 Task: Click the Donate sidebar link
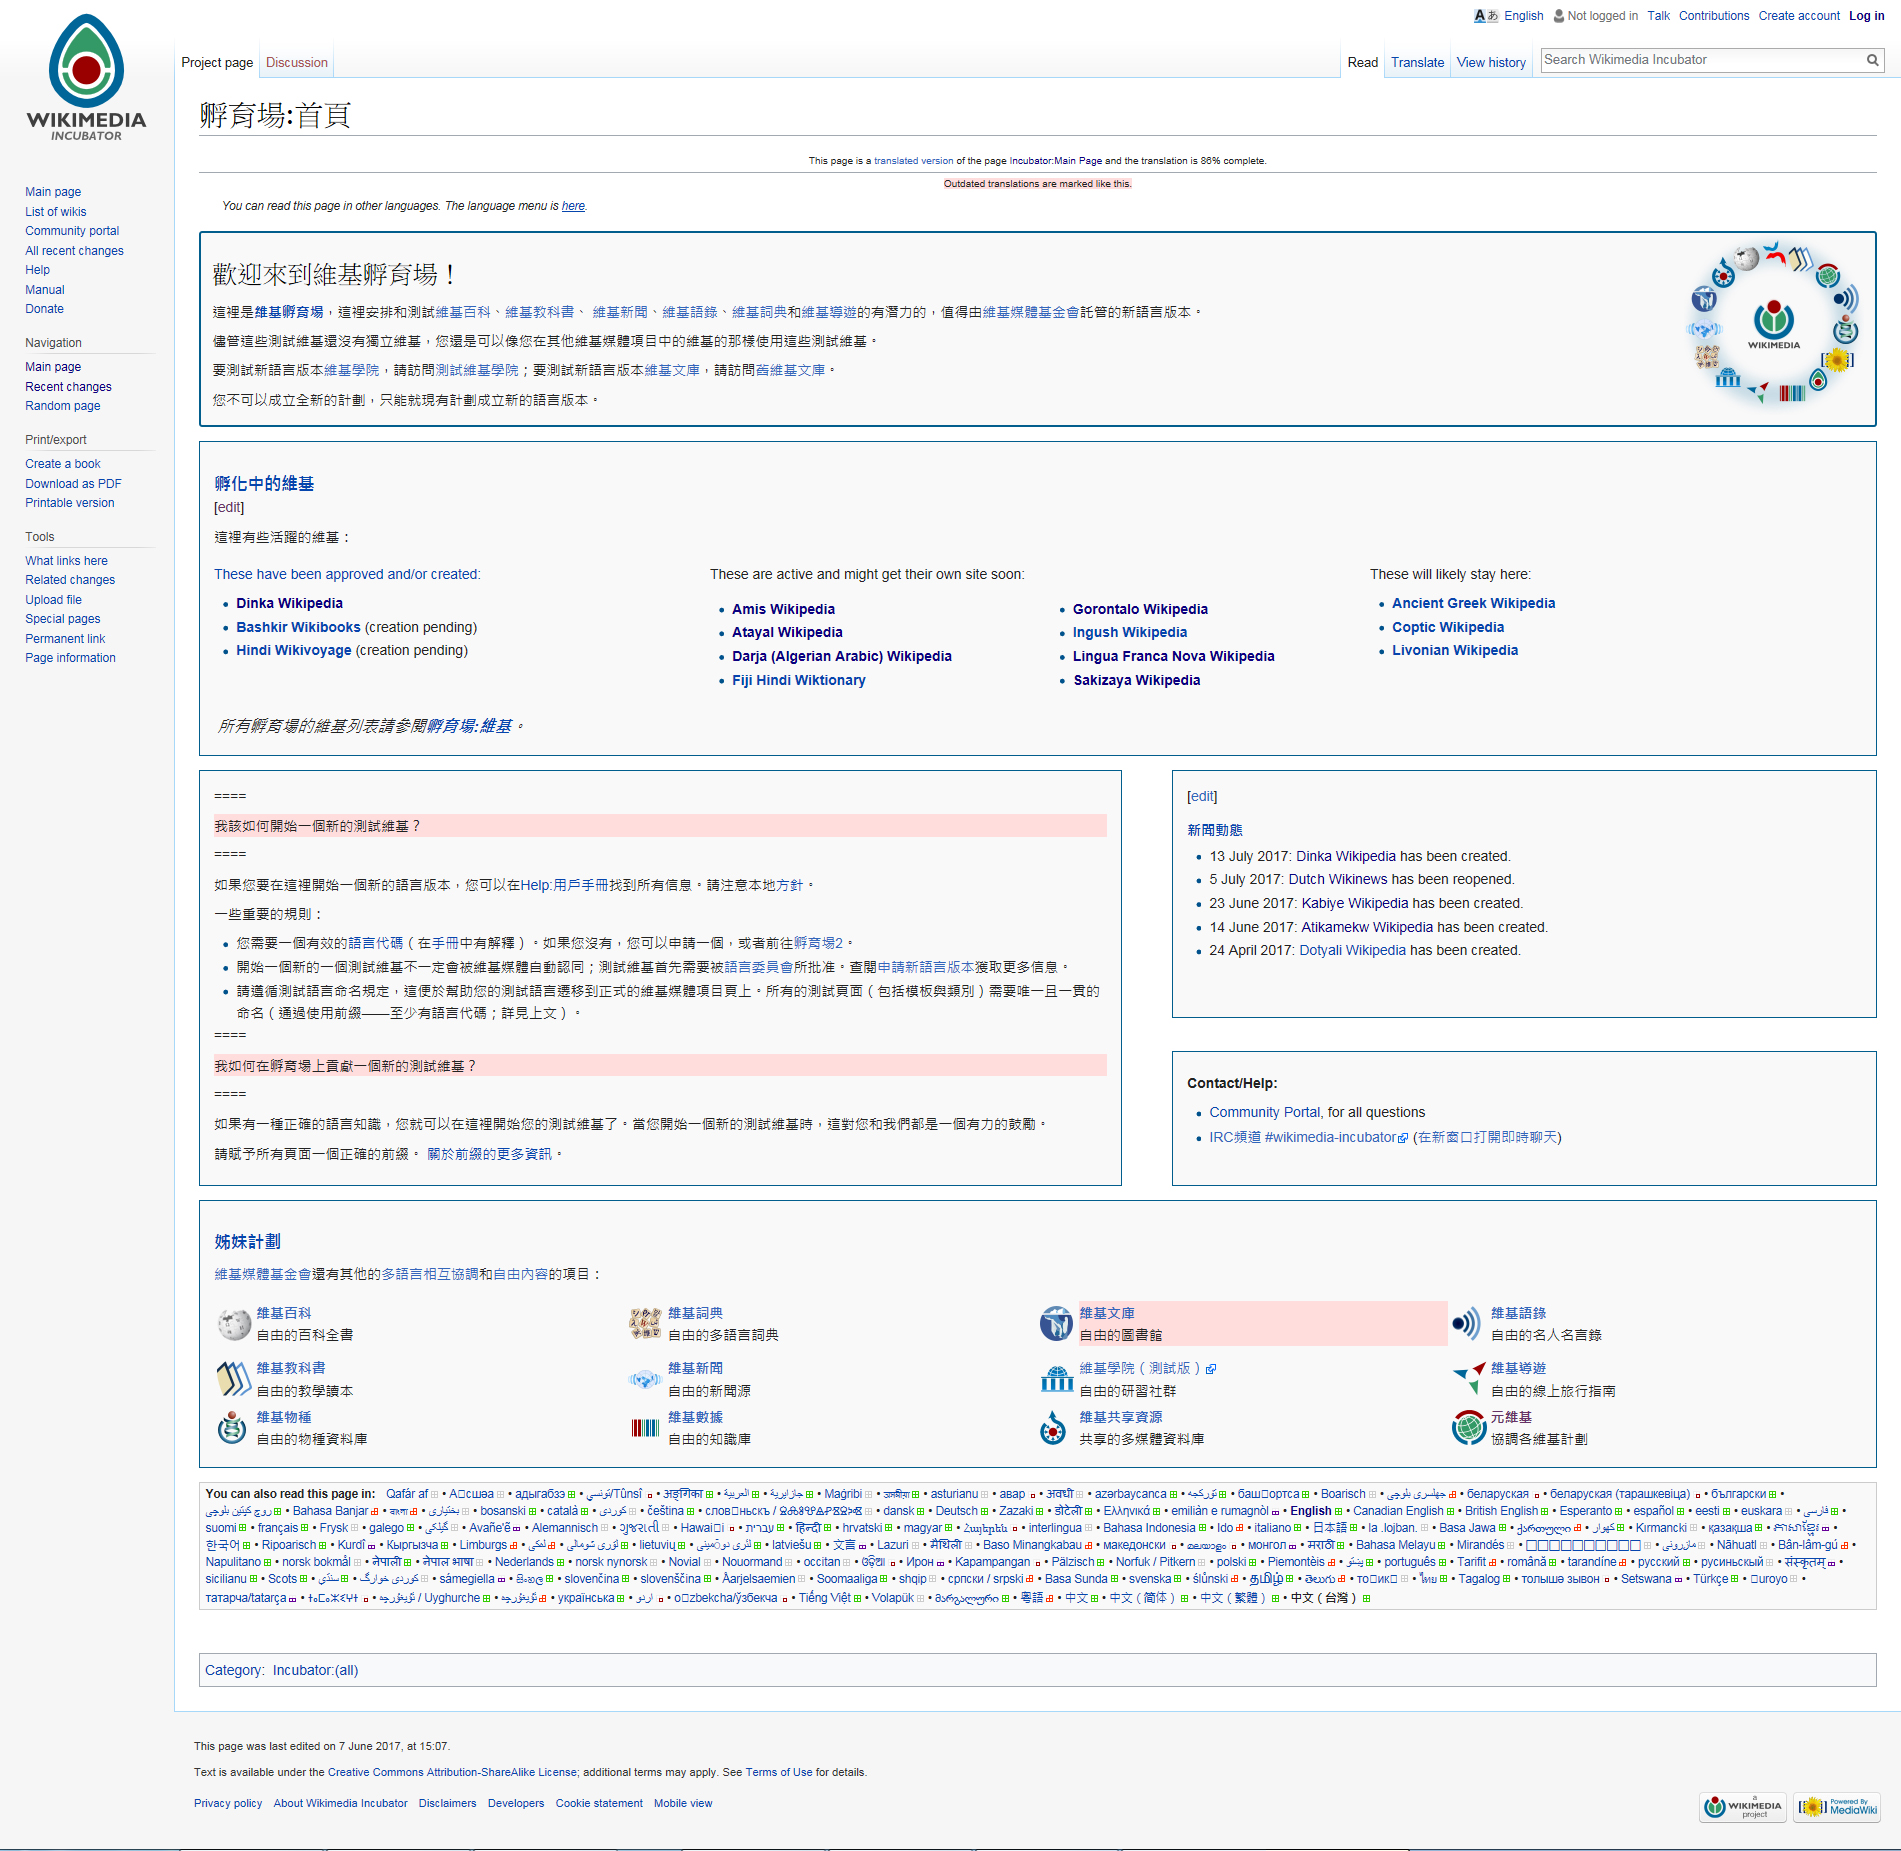pos(44,309)
